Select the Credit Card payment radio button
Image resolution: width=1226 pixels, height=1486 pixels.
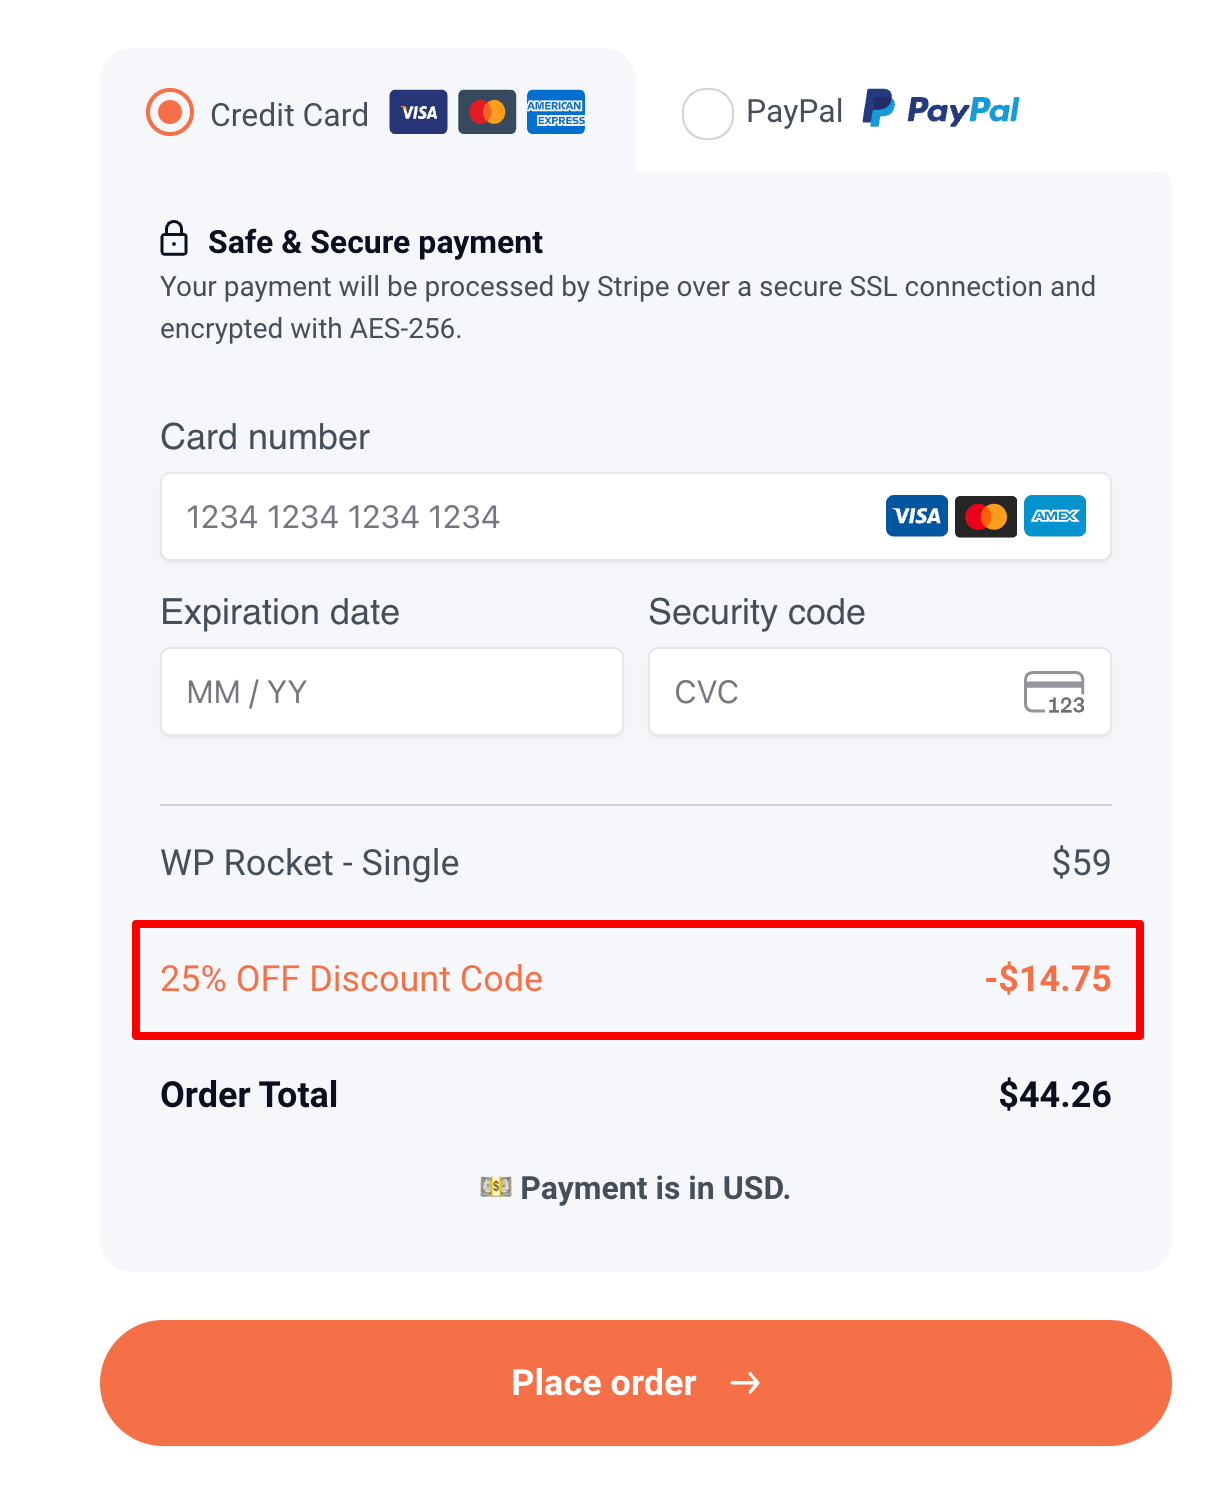point(170,112)
